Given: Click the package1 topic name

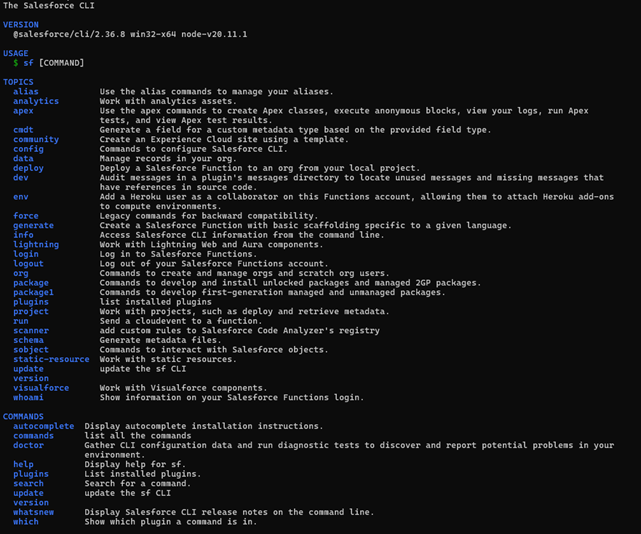Looking at the screenshot, I should pyautogui.click(x=34, y=292).
